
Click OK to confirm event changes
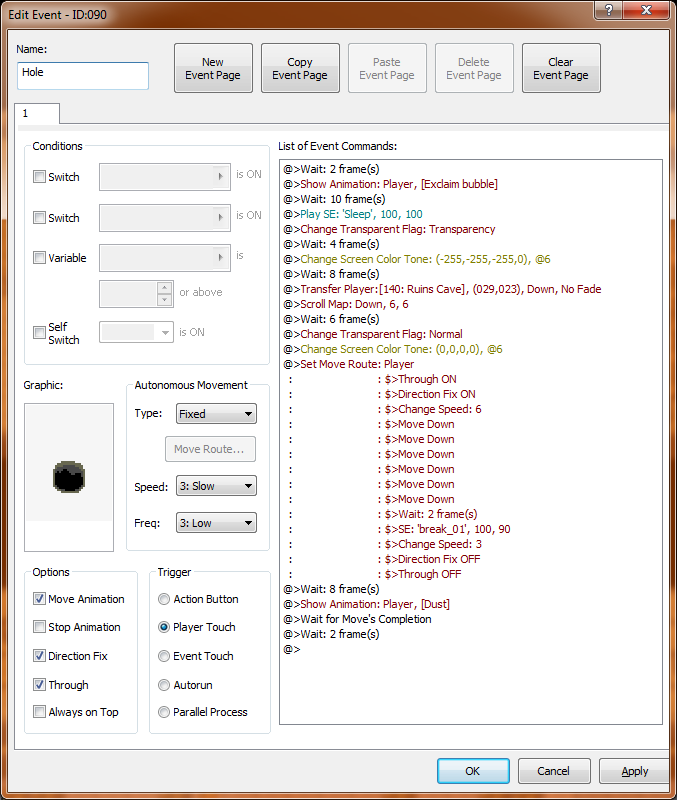473,771
